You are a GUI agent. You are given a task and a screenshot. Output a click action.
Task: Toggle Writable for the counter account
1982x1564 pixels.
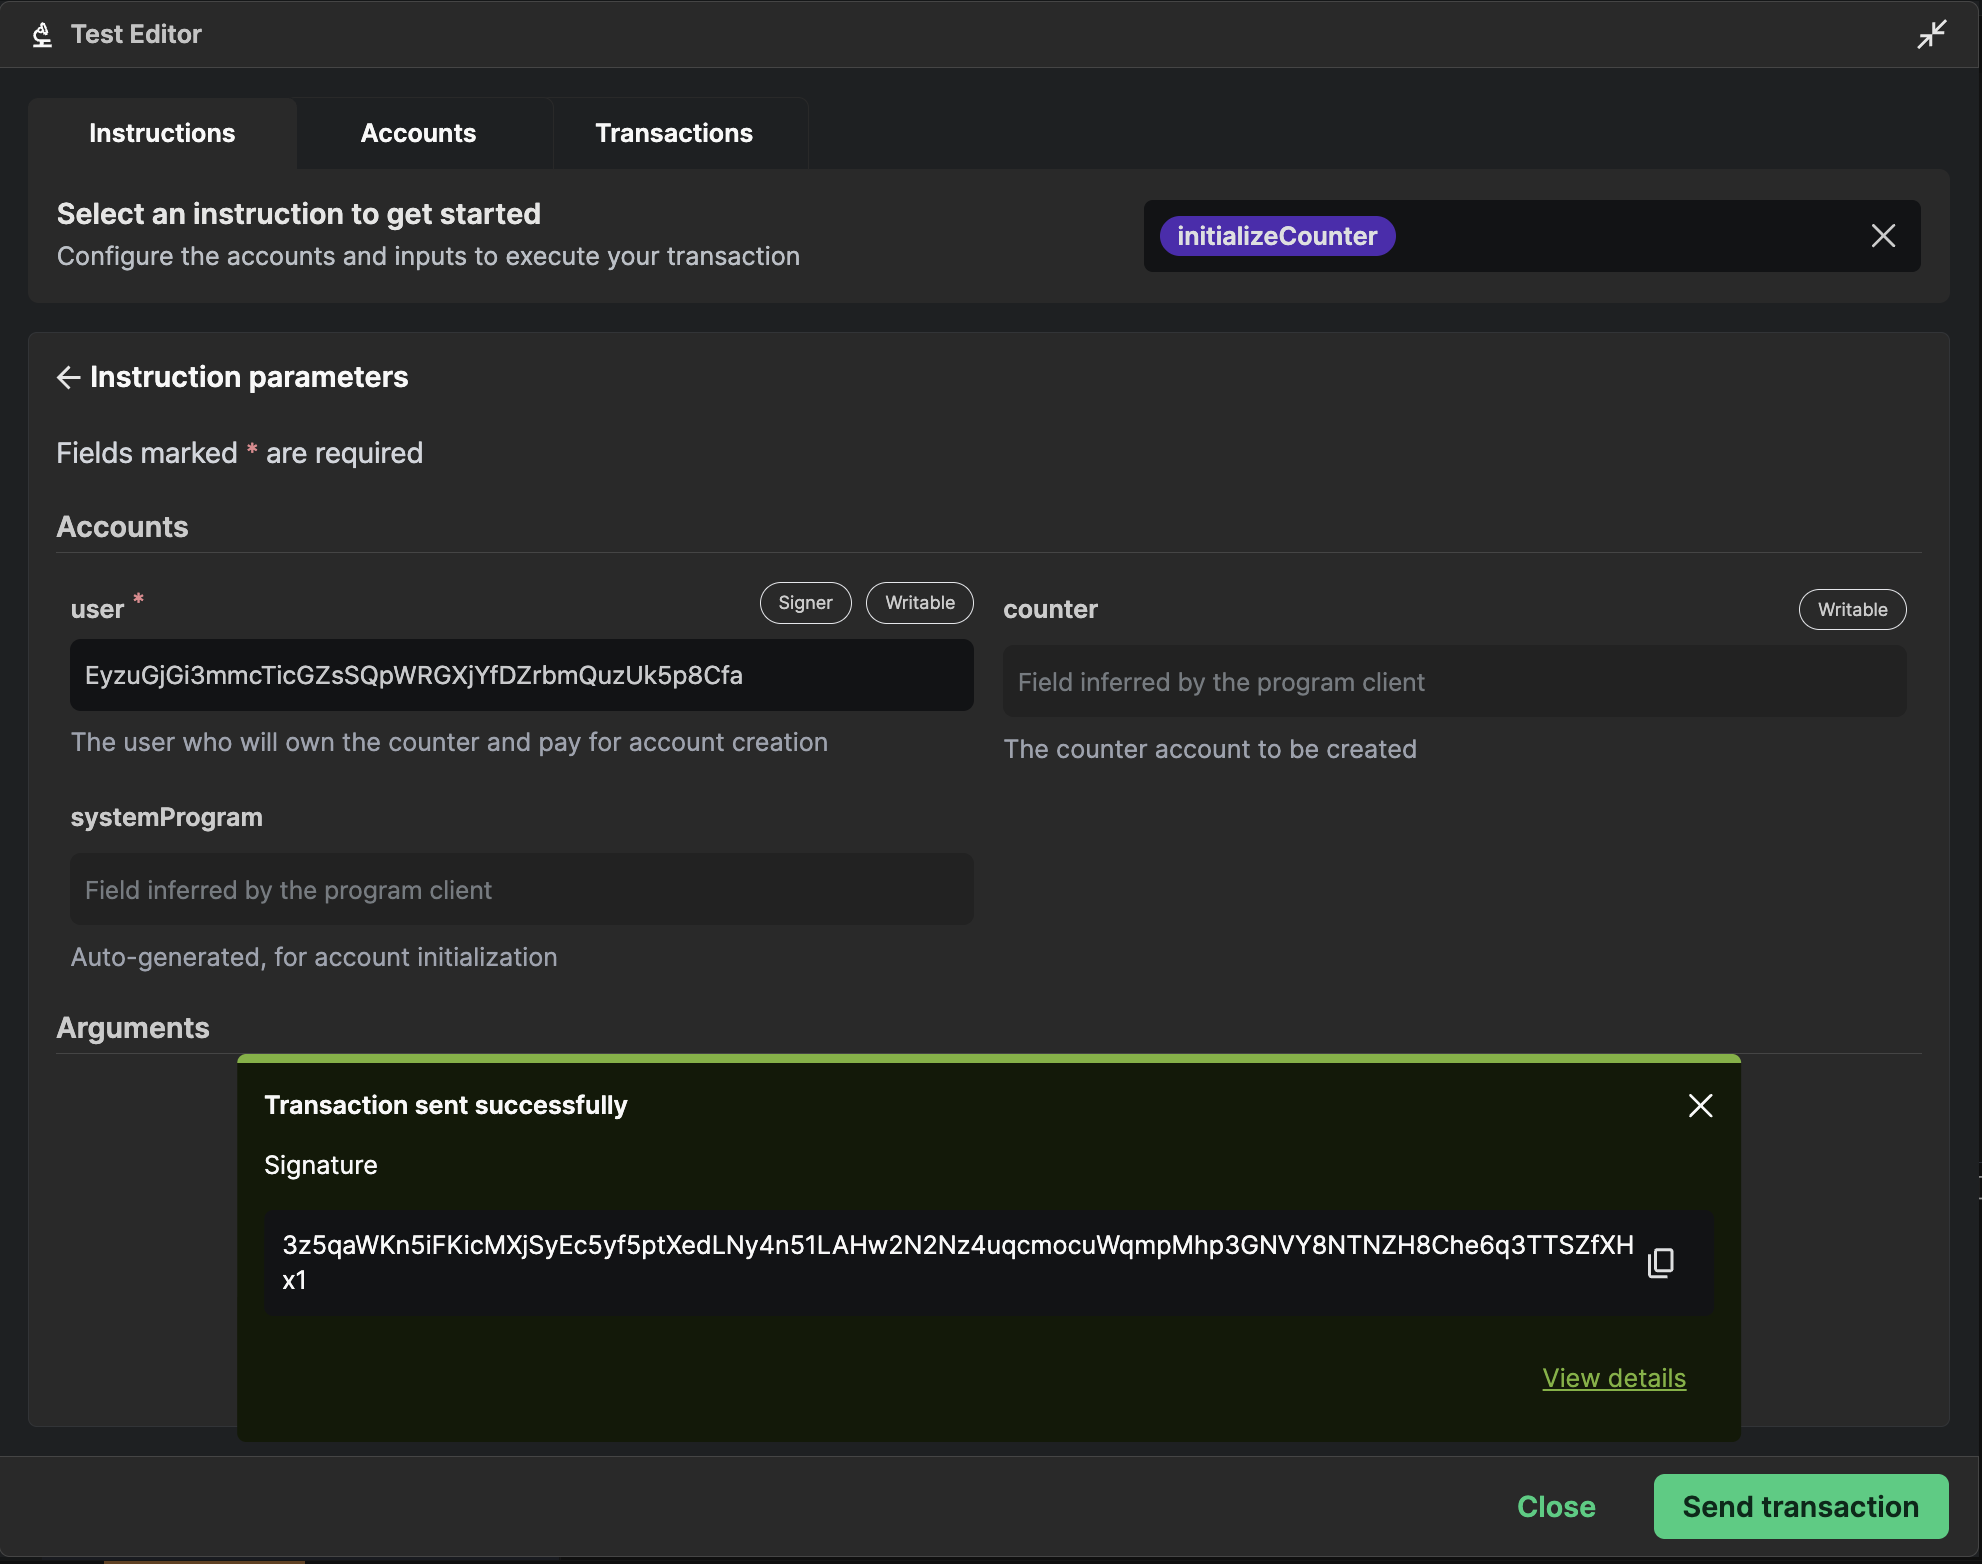1852,609
